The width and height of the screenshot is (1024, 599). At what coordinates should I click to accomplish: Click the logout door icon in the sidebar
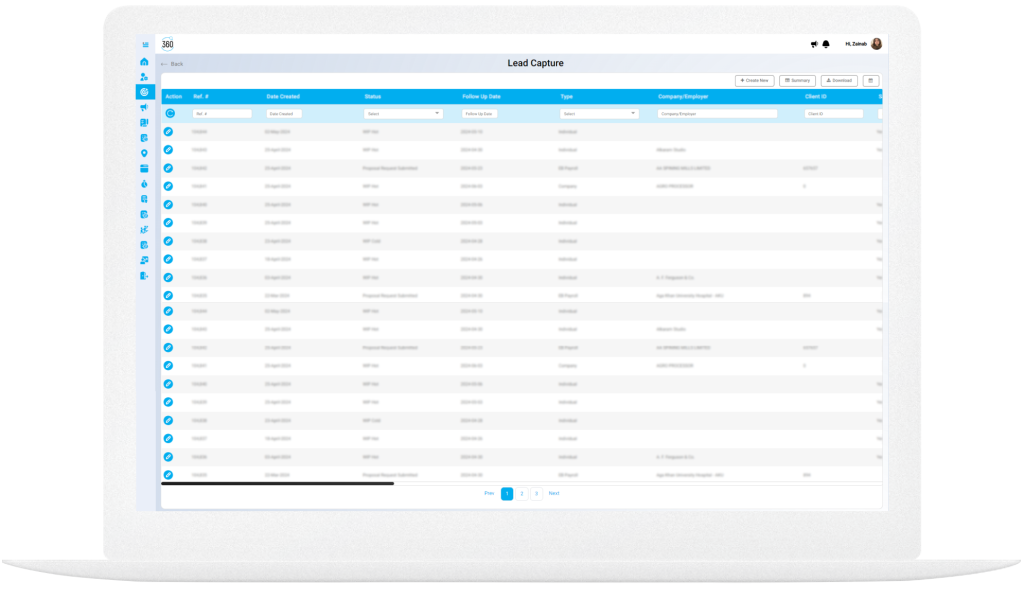(x=144, y=276)
